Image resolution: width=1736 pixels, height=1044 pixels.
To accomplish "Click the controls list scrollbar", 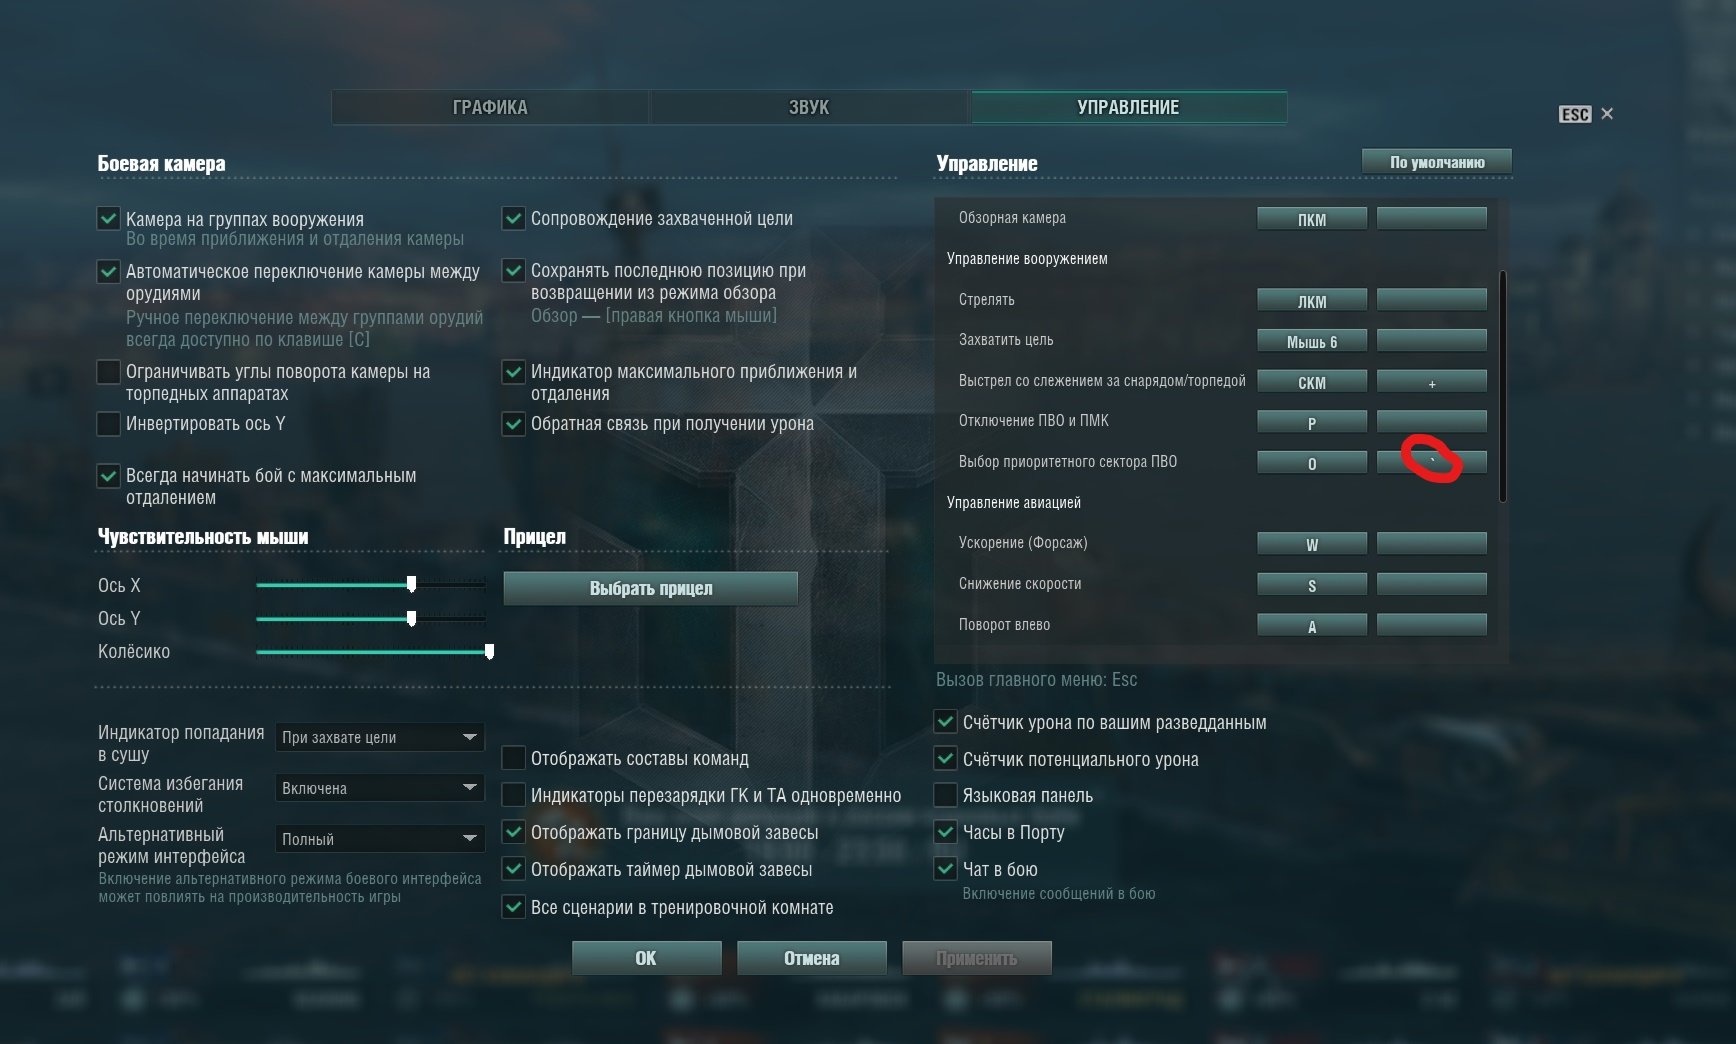I will click(1503, 386).
